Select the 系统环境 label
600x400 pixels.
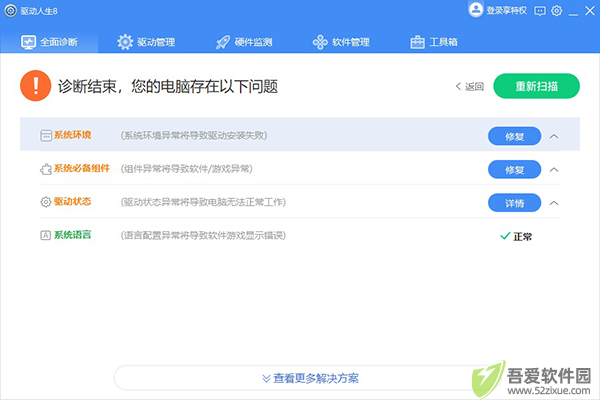(x=72, y=135)
